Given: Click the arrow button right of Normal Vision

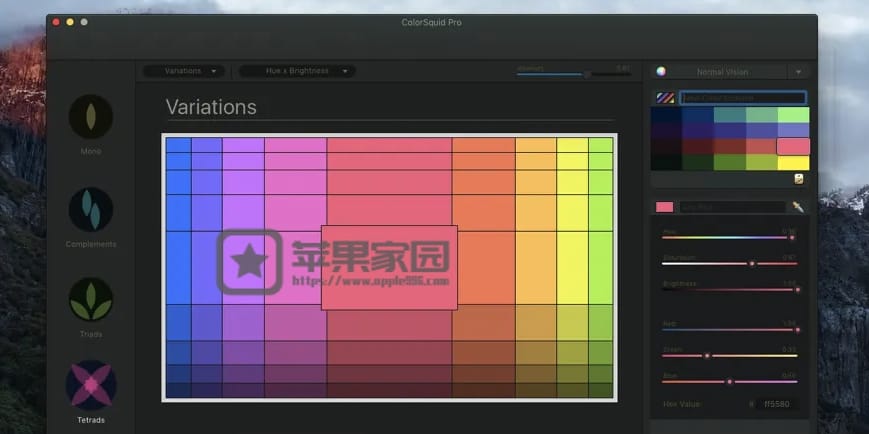Looking at the screenshot, I should [x=799, y=72].
